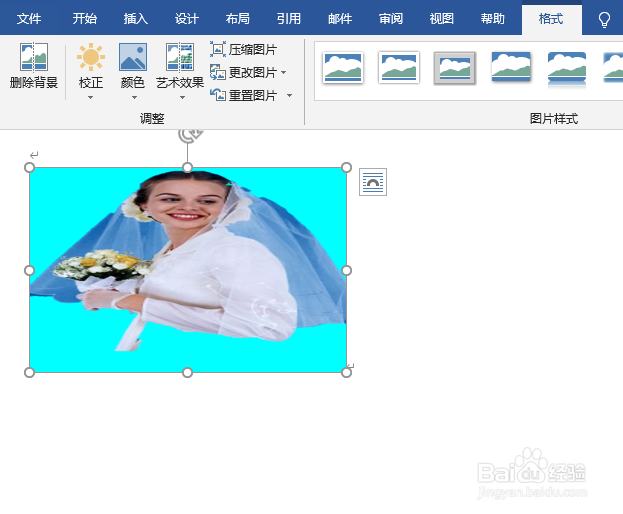Image resolution: width=623 pixels, height=514 pixels.
Task: Switch to the 设计 tab
Action: coord(187,19)
